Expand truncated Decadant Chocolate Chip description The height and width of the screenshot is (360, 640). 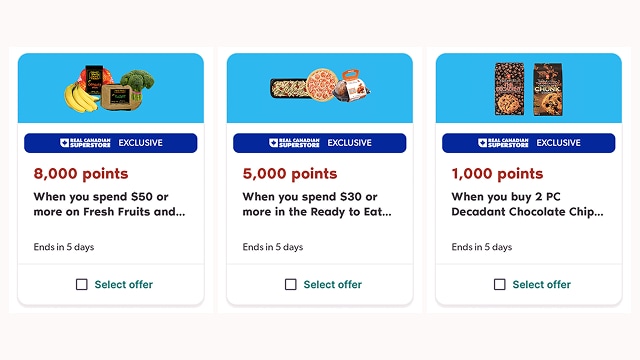(x=527, y=204)
